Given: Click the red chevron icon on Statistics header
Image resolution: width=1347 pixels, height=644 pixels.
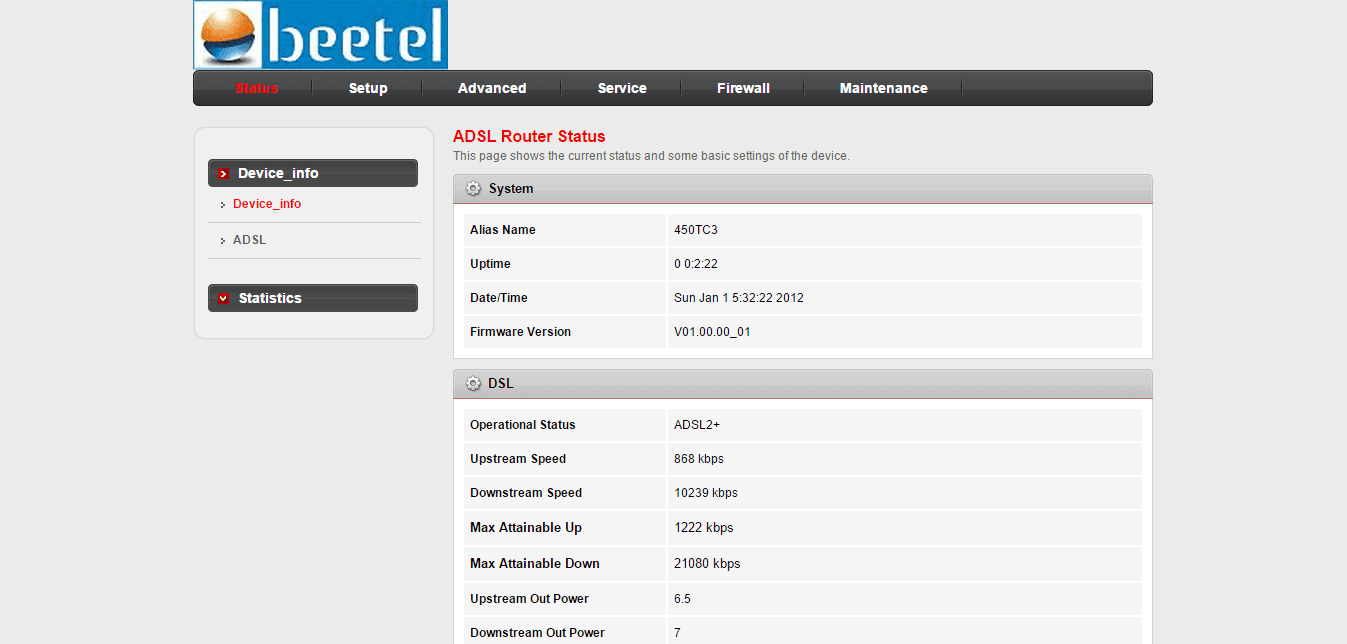Looking at the screenshot, I should 222,297.
